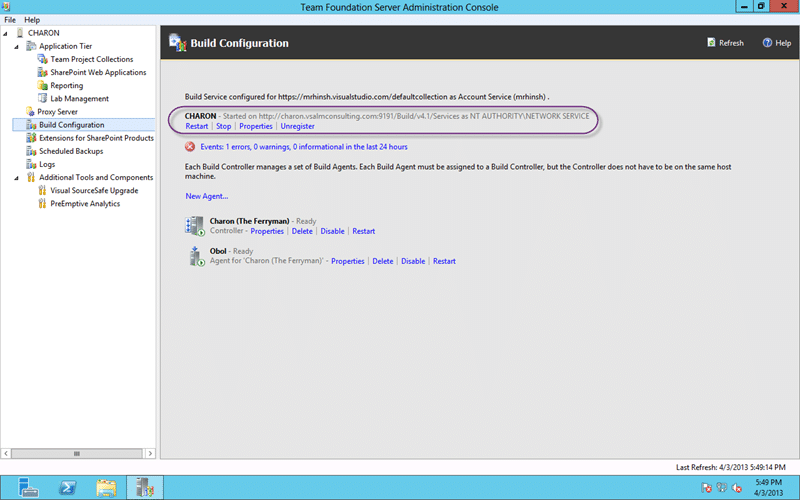The width and height of the screenshot is (800, 500).
Task: Select Proxy Server in tree
Action: [58, 112]
